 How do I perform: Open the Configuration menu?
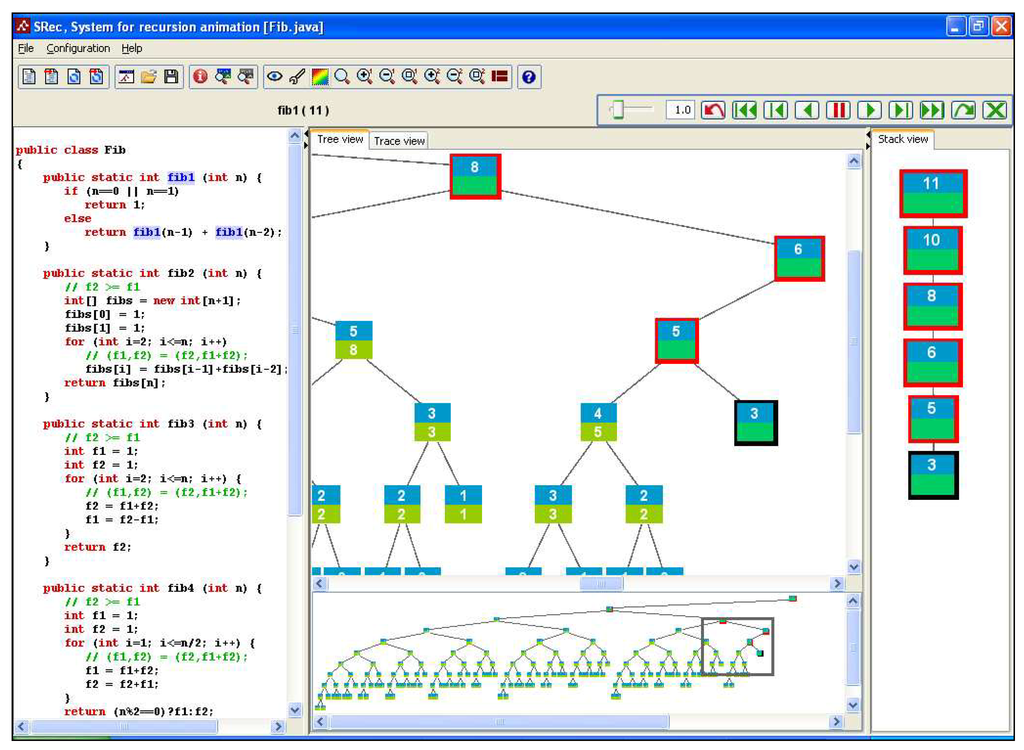pyautogui.click(x=77, y=48)
